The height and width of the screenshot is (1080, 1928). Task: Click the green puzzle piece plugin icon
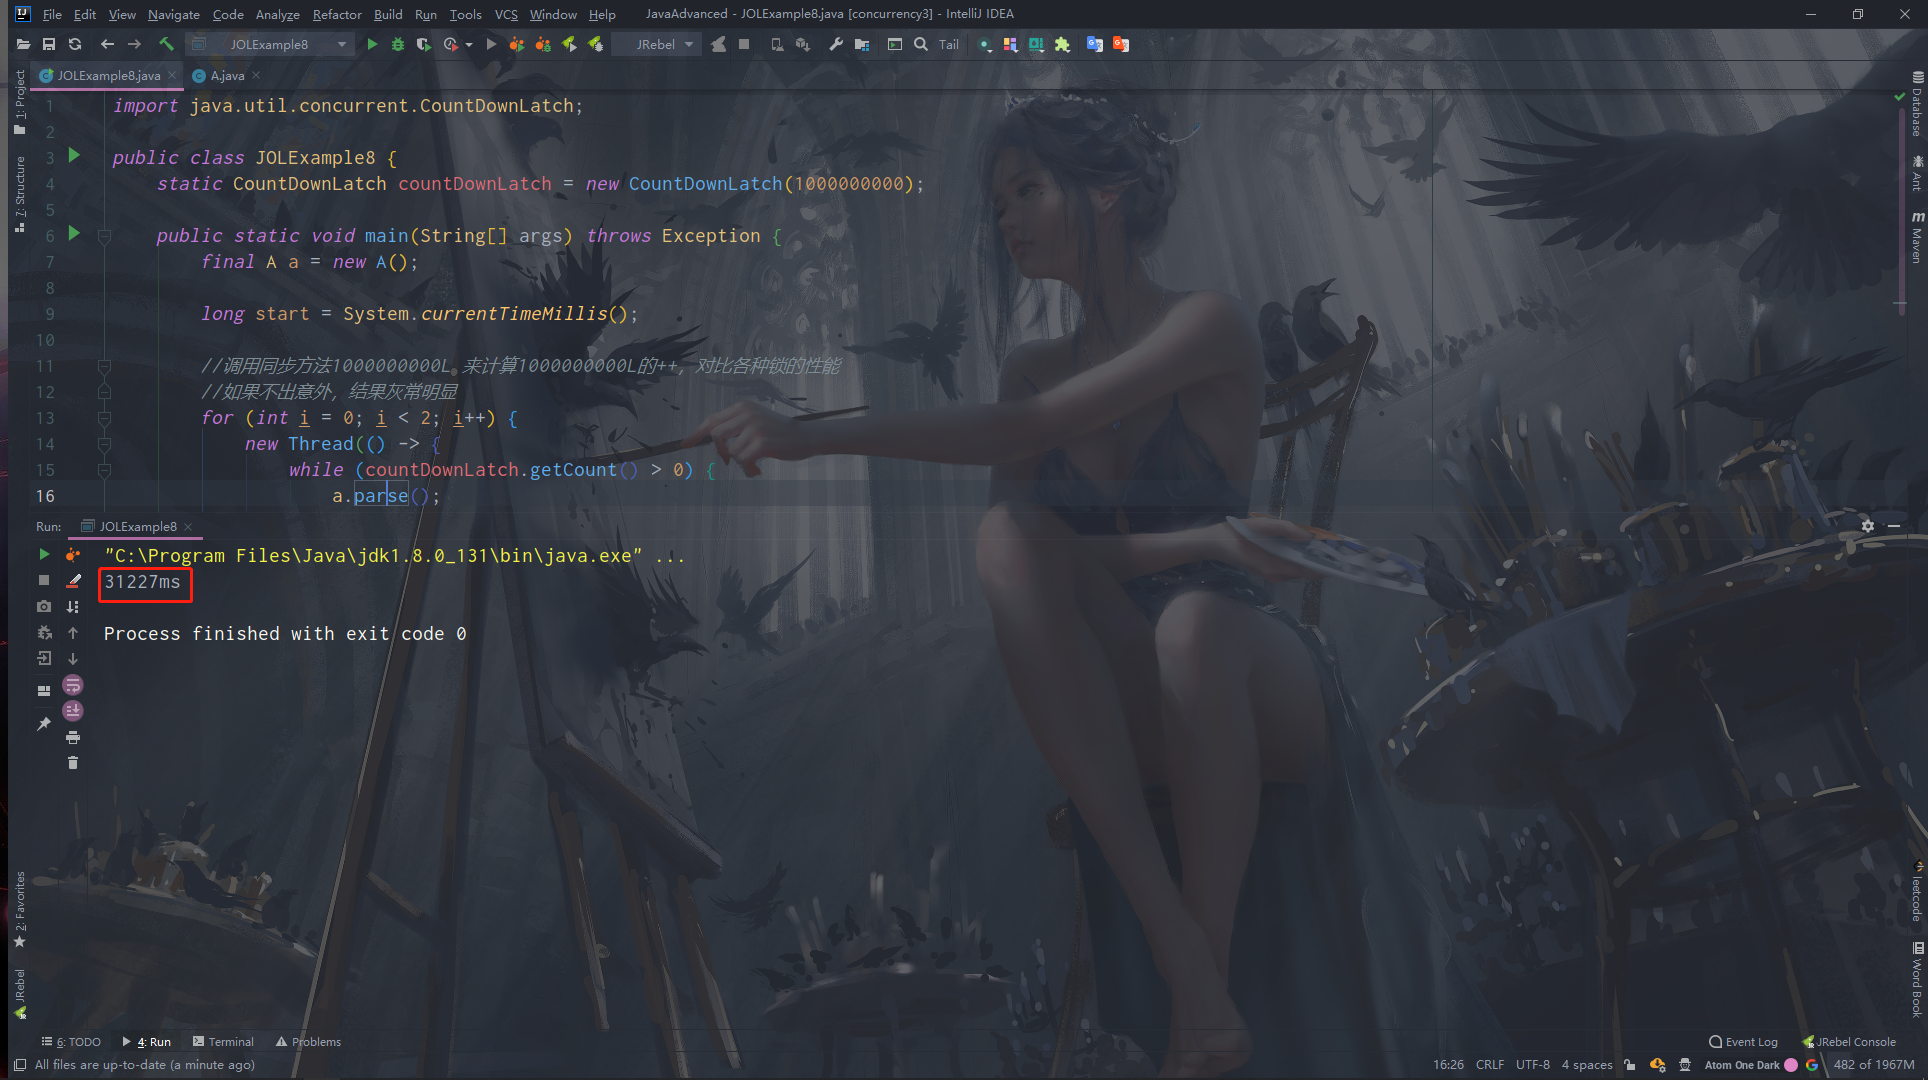1062,44
